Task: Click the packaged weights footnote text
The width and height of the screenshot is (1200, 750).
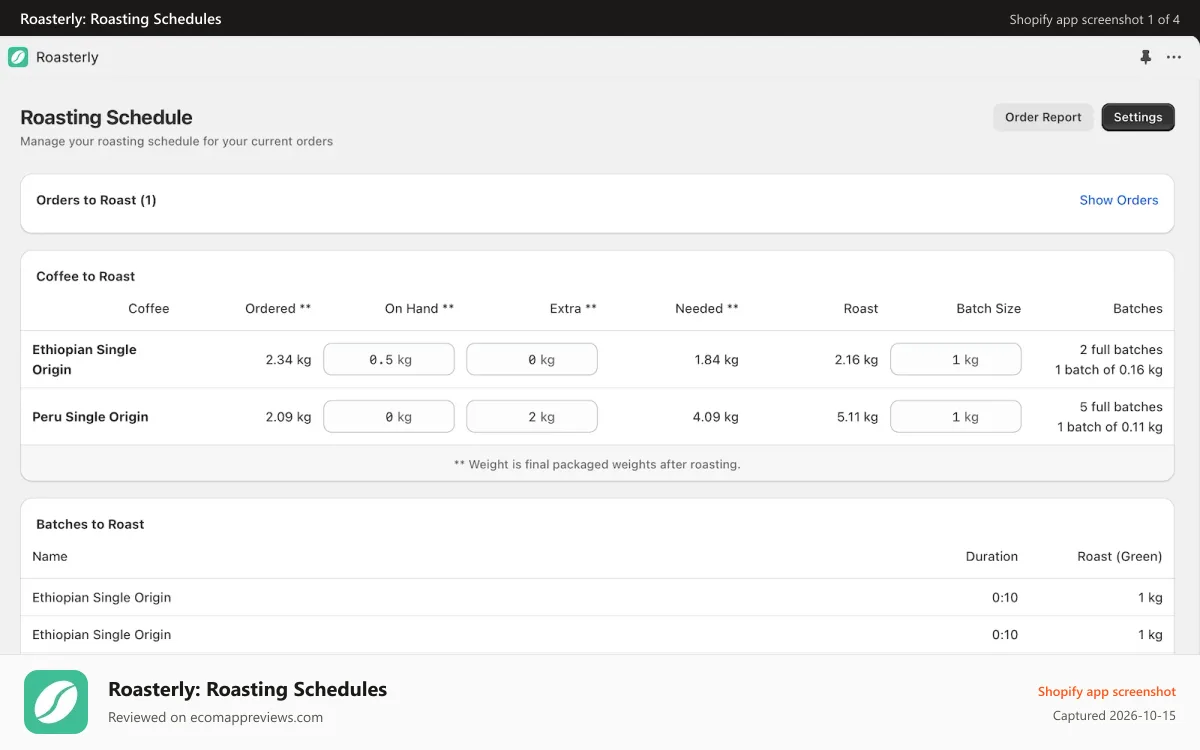Action: (x=597, y=464)
